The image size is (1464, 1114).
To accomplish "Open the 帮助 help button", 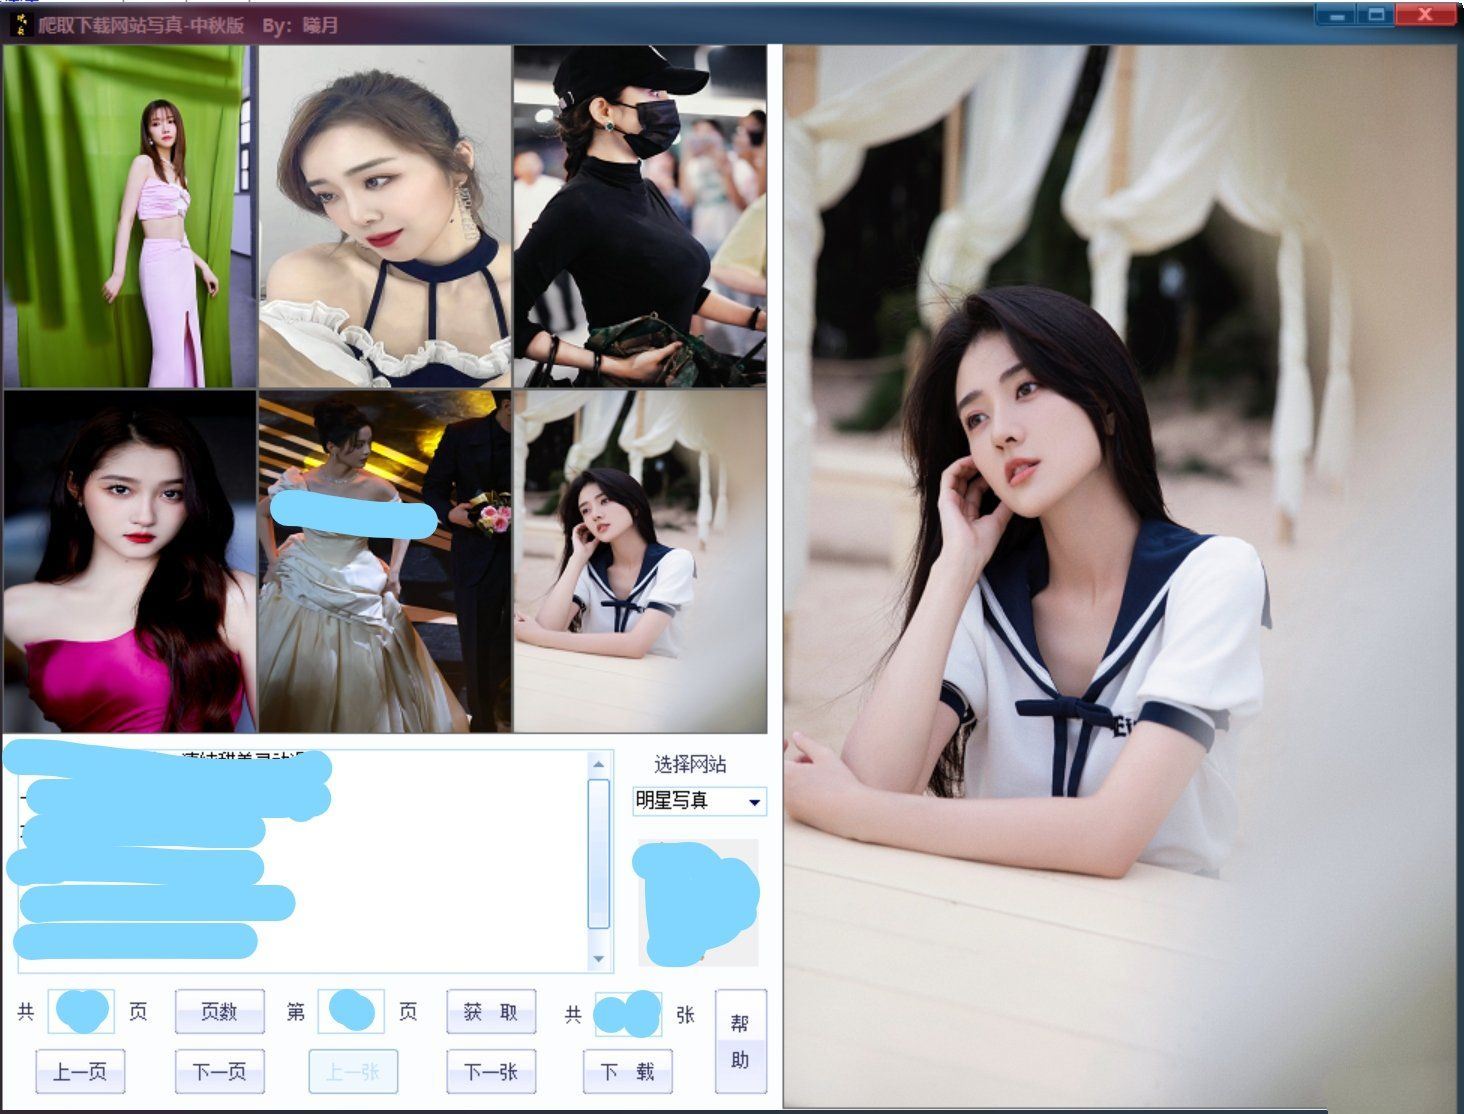I will (x=740, y=1041).
